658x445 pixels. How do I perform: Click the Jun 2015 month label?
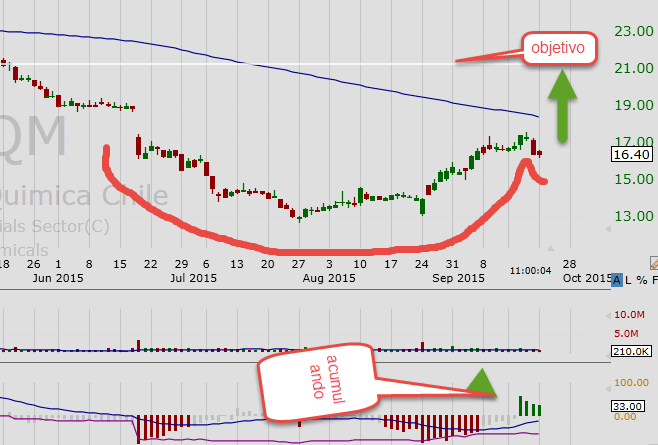(58, 278)
